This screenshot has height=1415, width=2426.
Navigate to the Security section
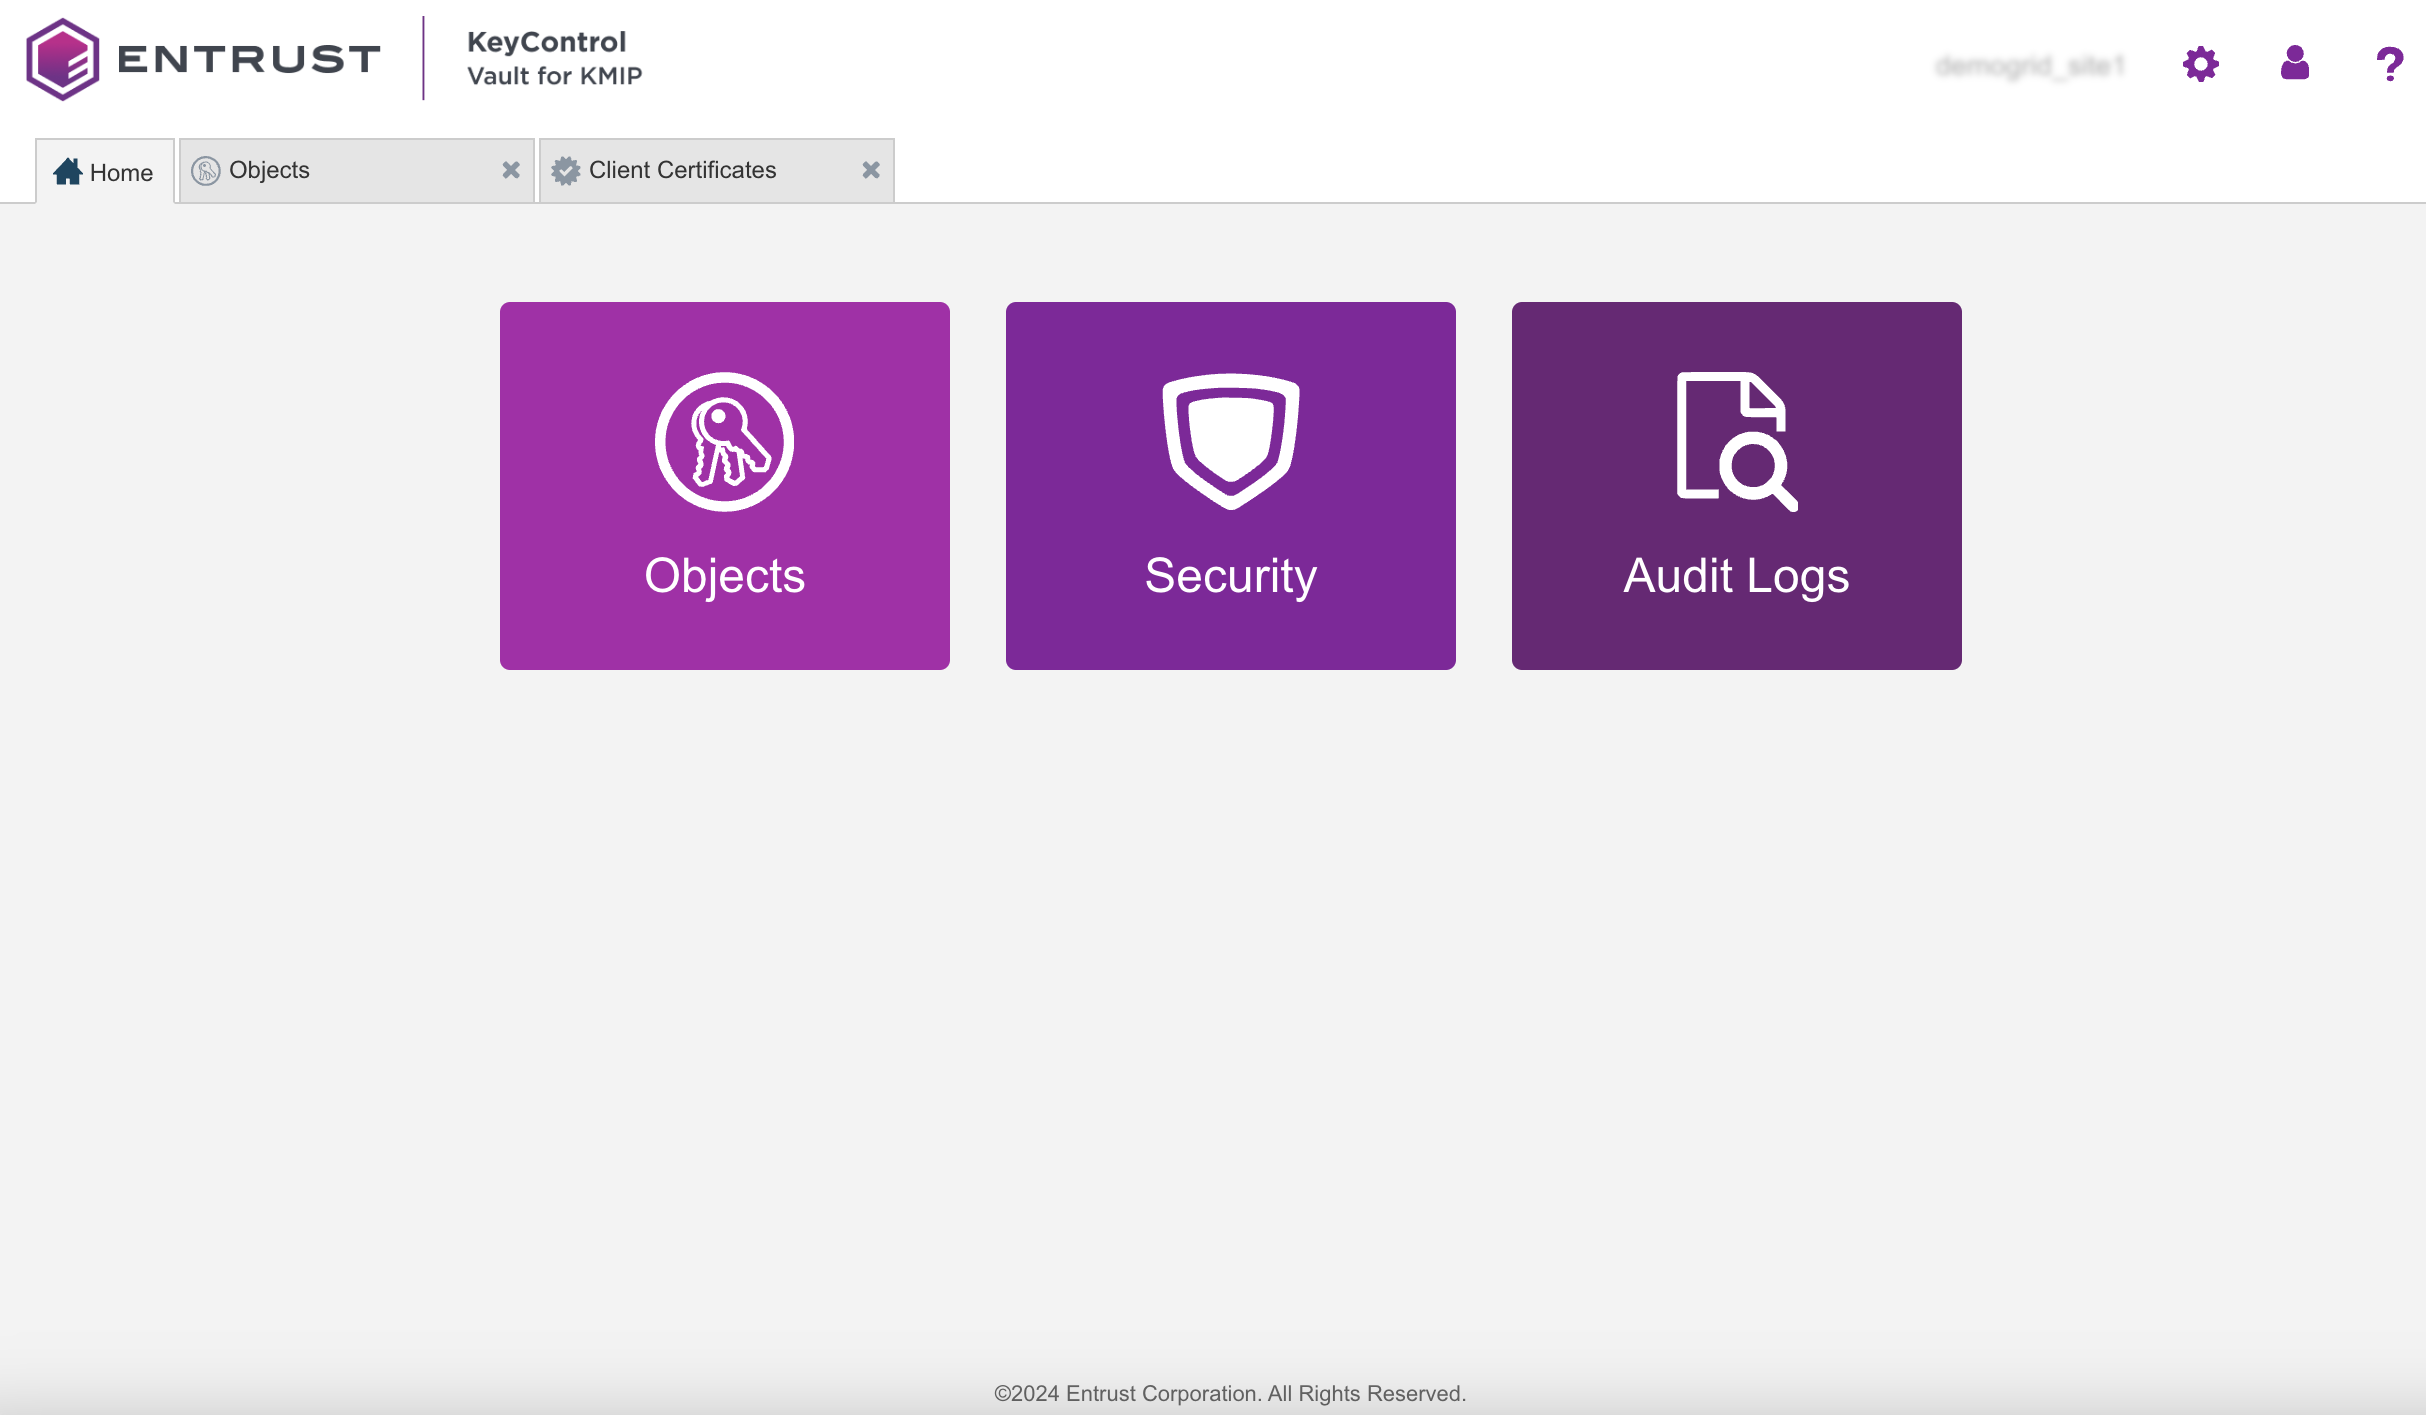pyautogui.click(x=1231, y=485)
